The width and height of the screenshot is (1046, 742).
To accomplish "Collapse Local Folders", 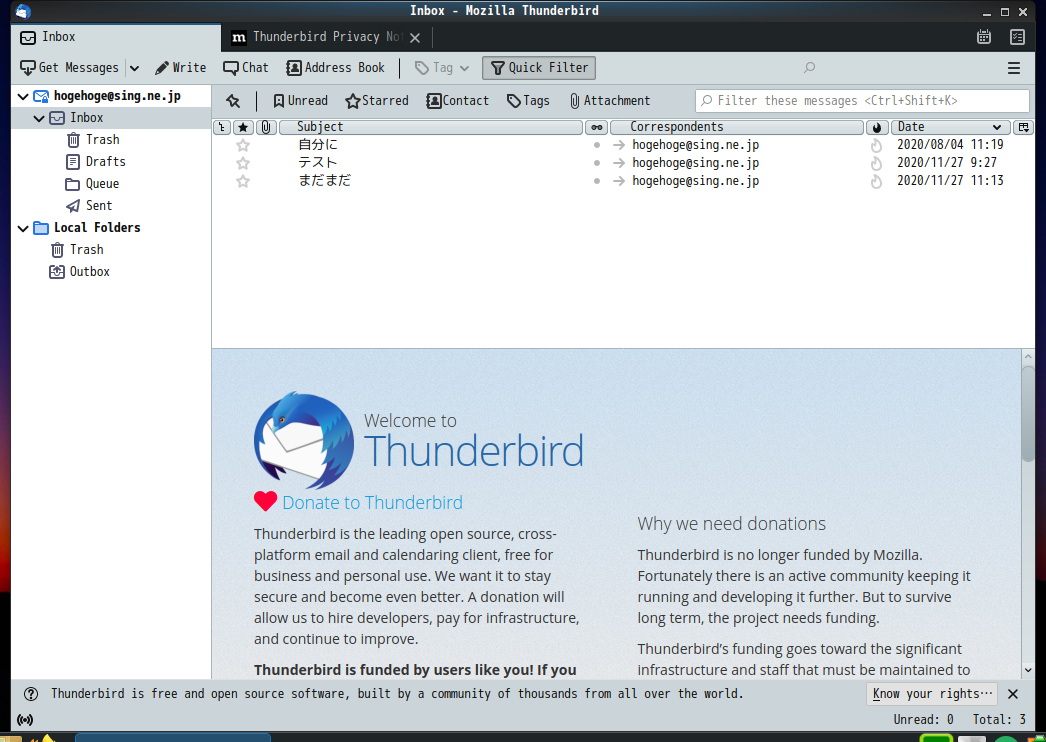I will pyautogui.click(x=23, y=228).
